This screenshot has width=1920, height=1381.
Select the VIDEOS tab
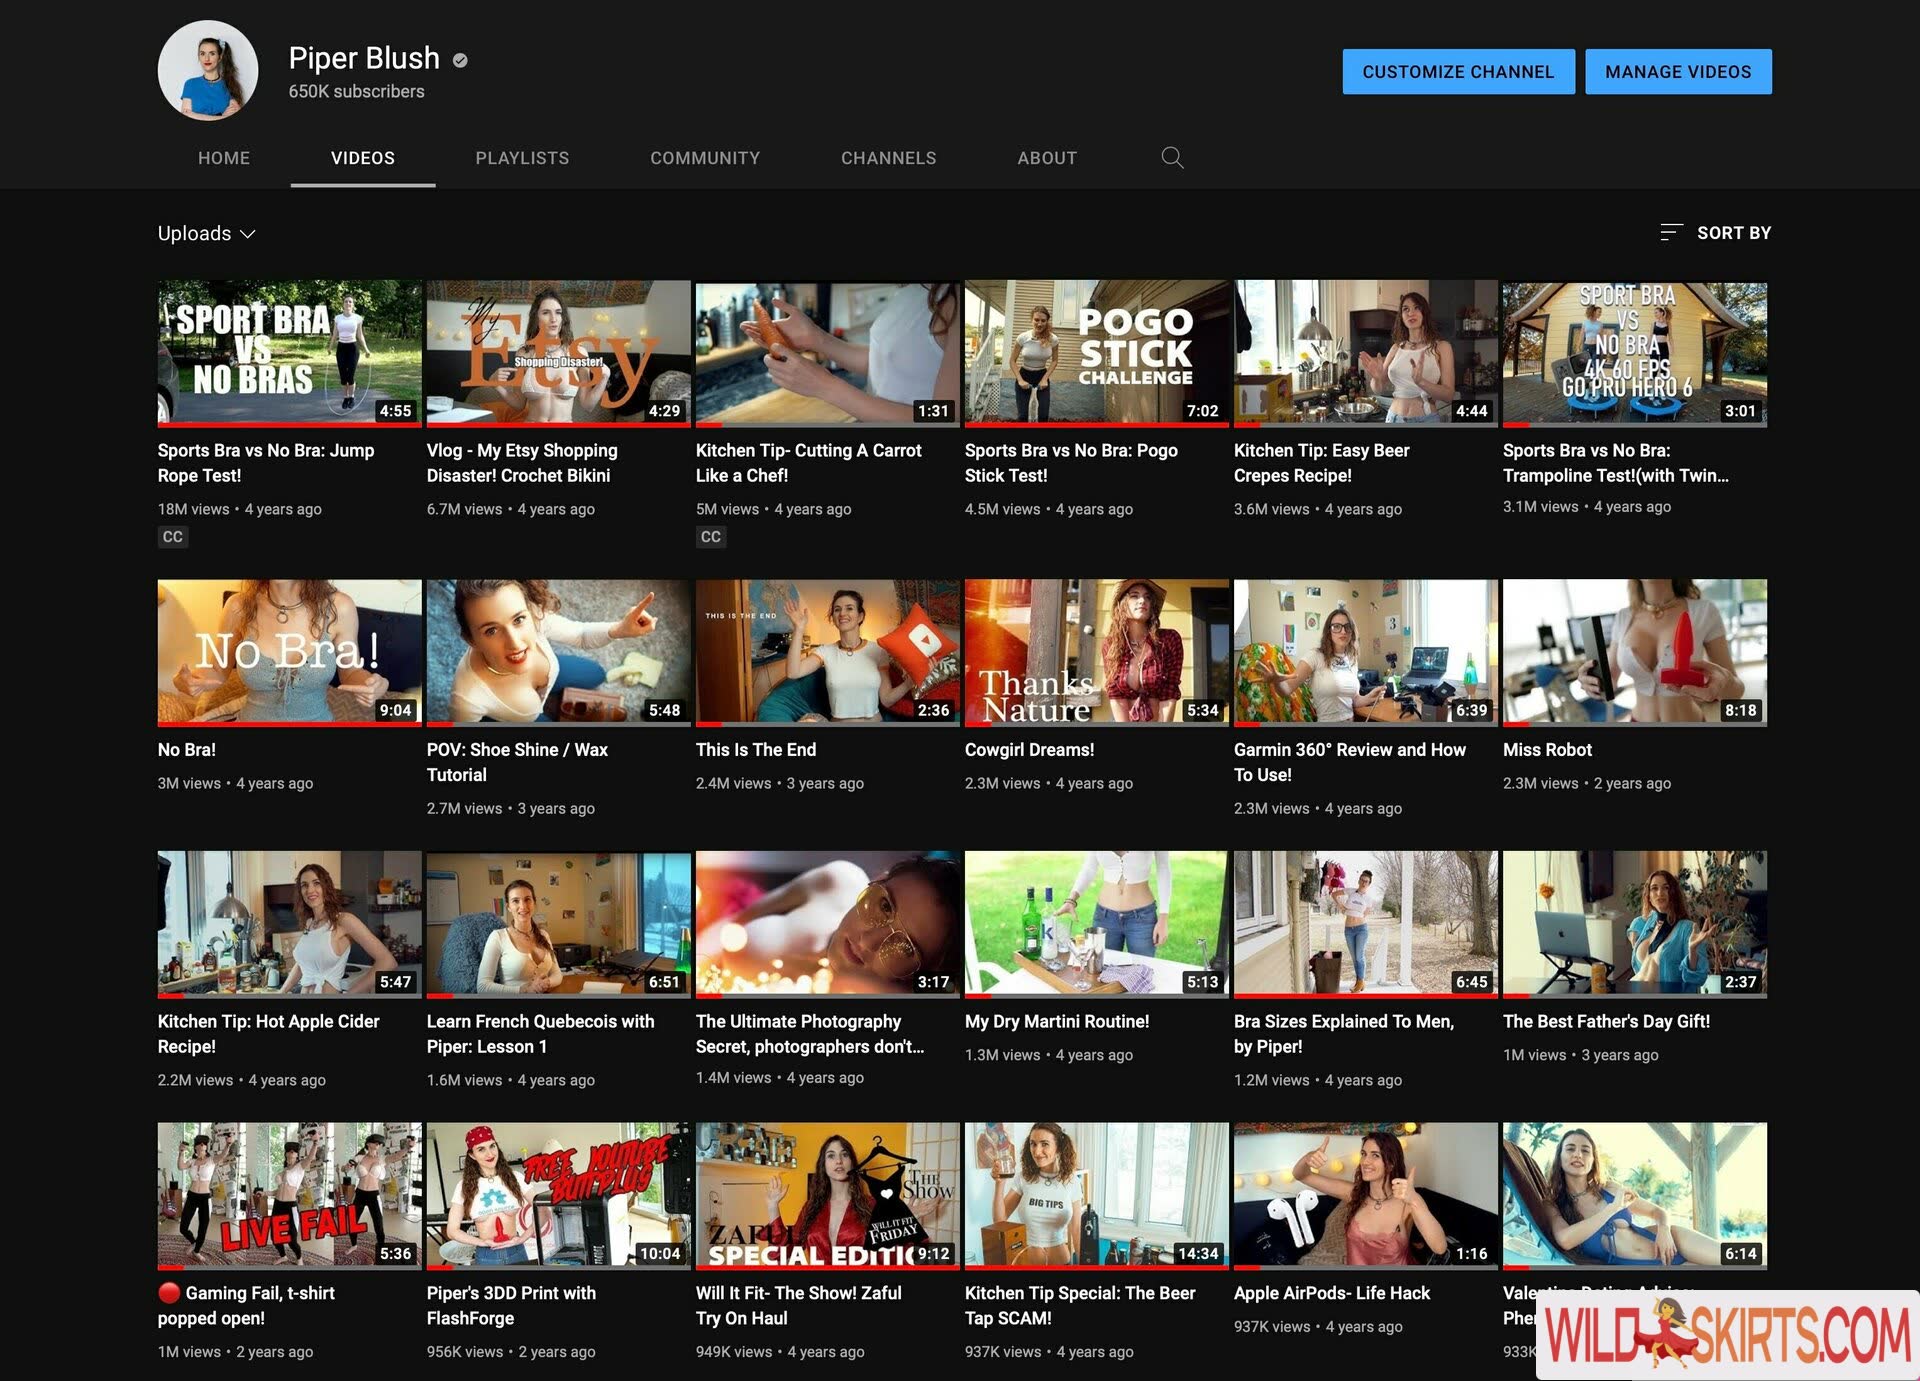click(x=363, y=158)
